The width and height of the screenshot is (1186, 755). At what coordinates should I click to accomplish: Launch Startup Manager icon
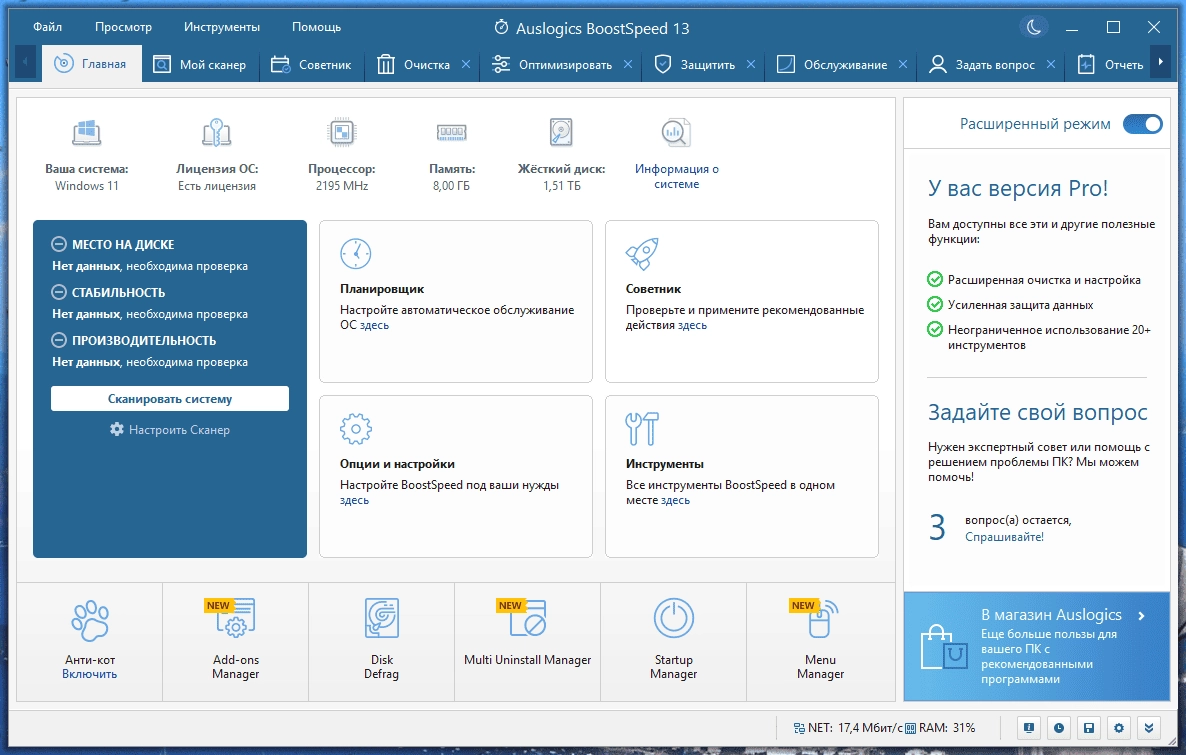[673, 618]
